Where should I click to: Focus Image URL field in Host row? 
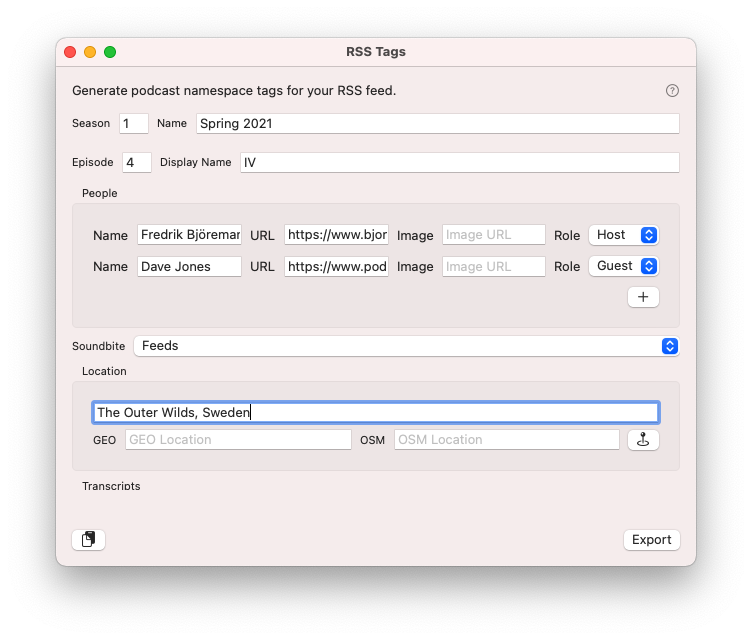click(494, 235)
